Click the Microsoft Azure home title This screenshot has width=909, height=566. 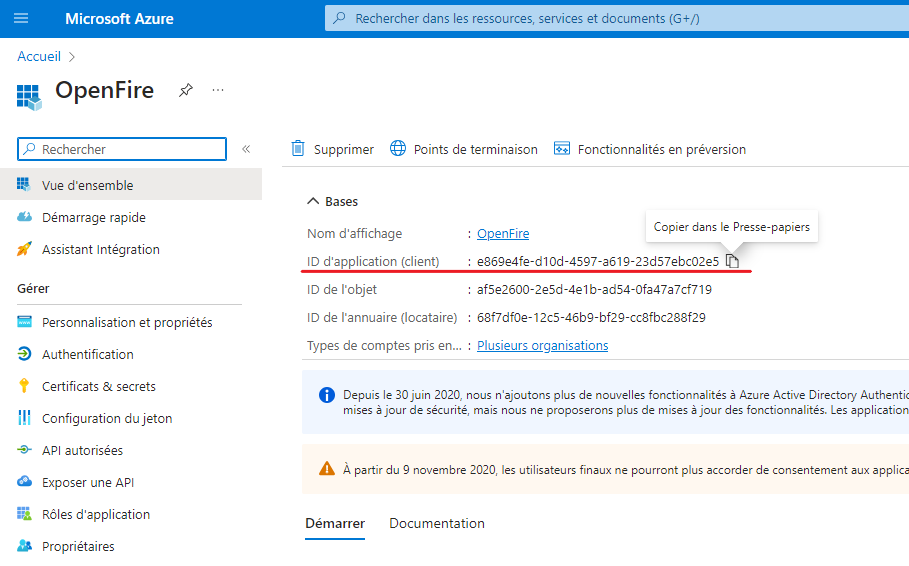pos(119,19)
